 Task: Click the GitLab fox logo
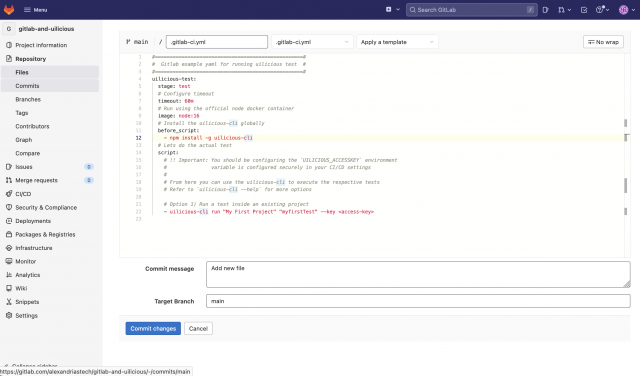tap(9, 9)
